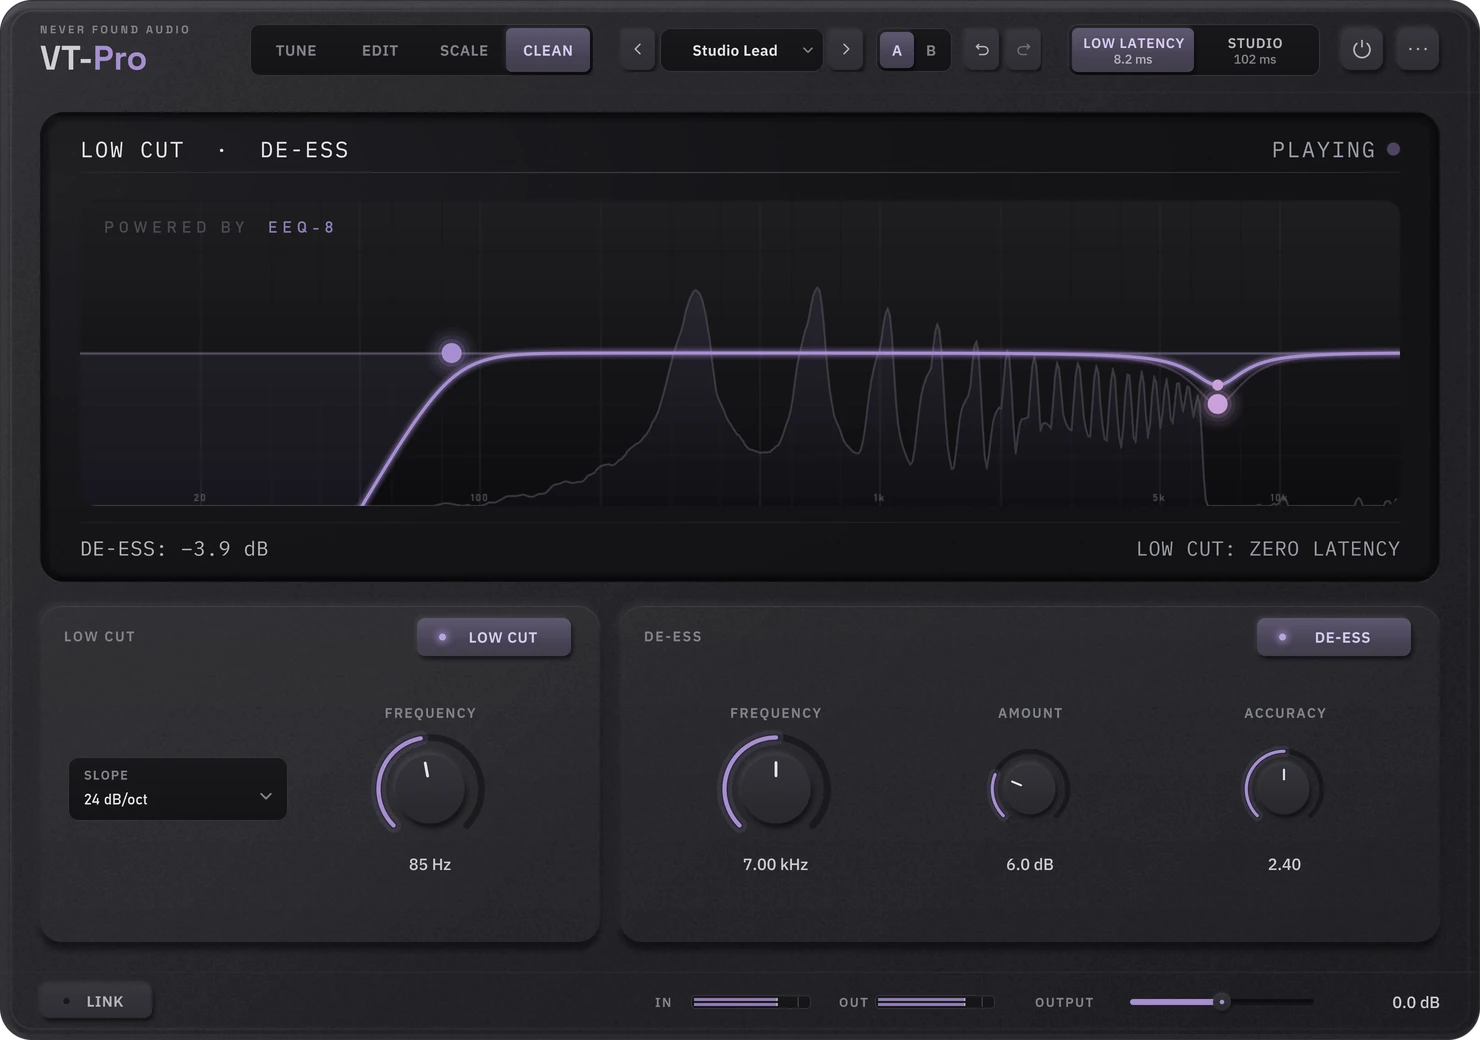The width and height of the screenshot is (1480, 1040).
Task: Toggle the plugin power bypass icon
Action: [1362, 49]
